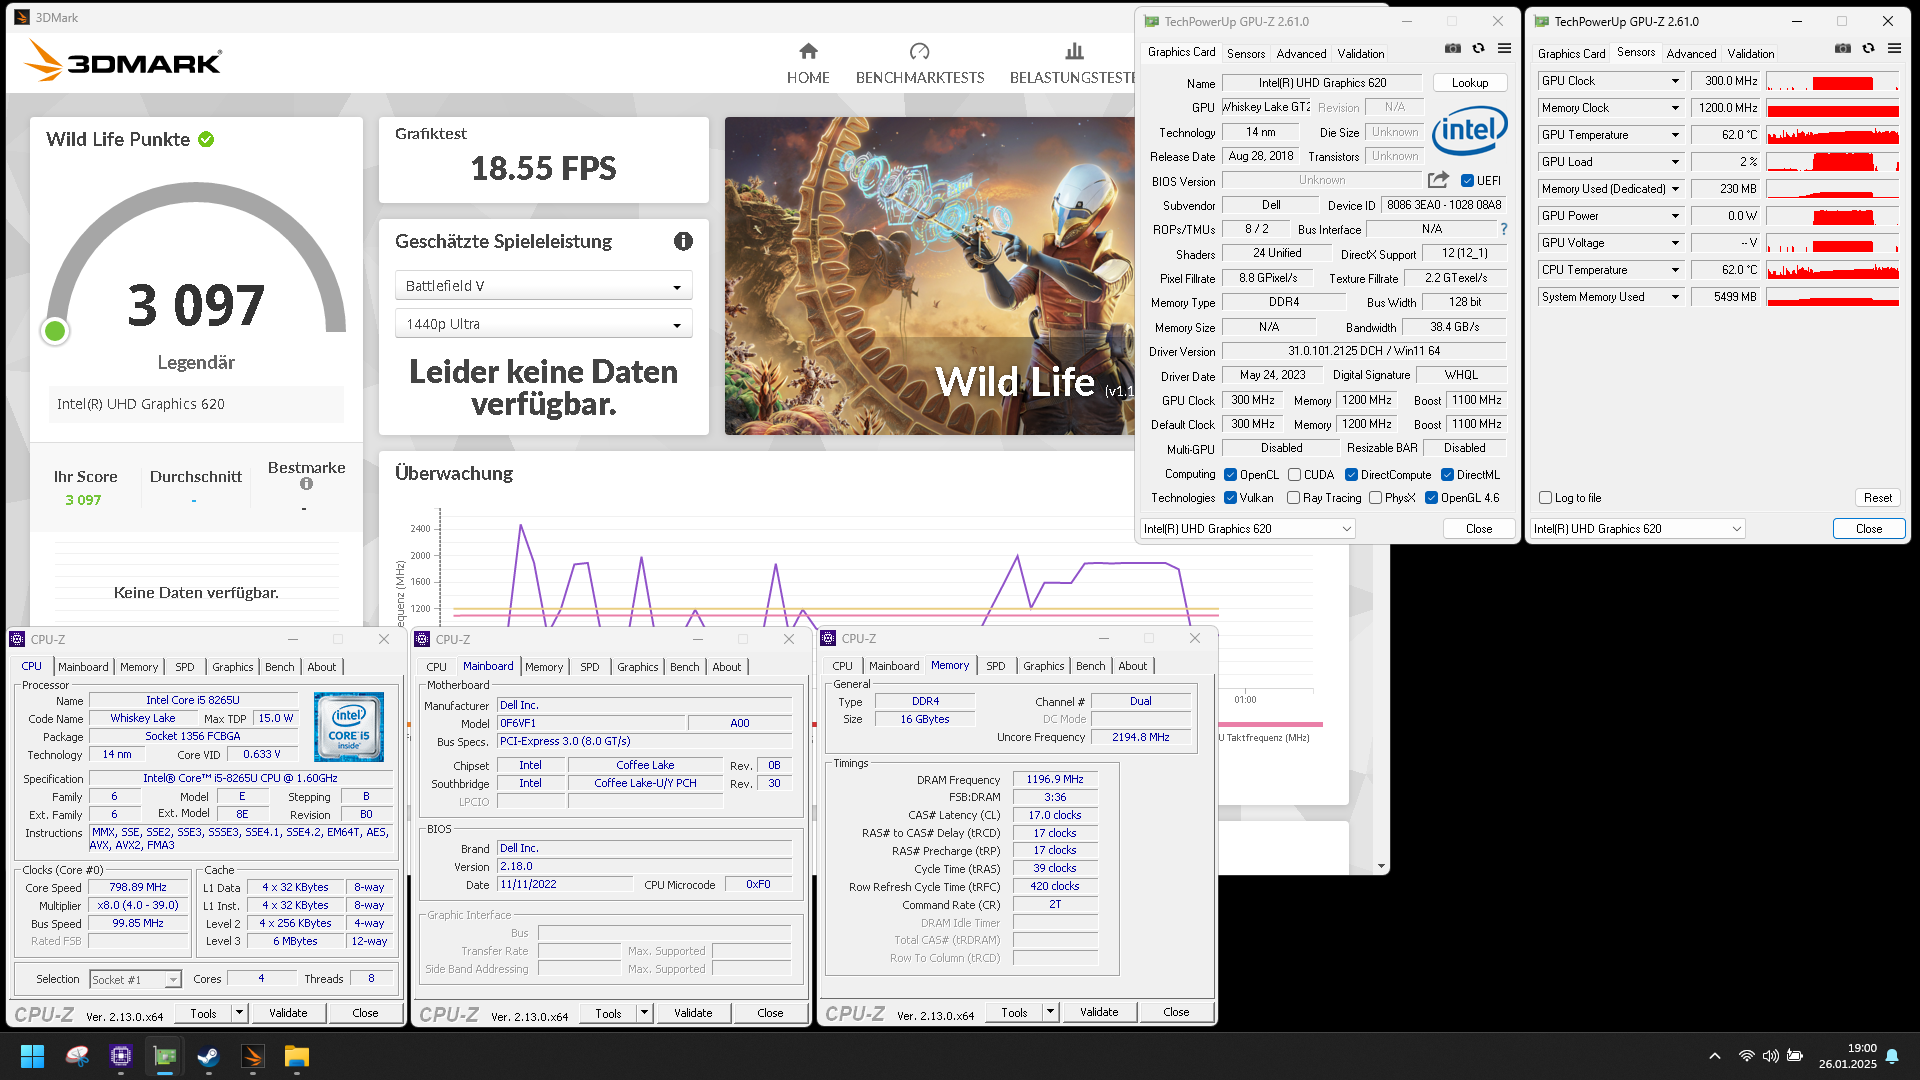
Task: Open Steam from the taskbar
Action: coord(208,1056)
